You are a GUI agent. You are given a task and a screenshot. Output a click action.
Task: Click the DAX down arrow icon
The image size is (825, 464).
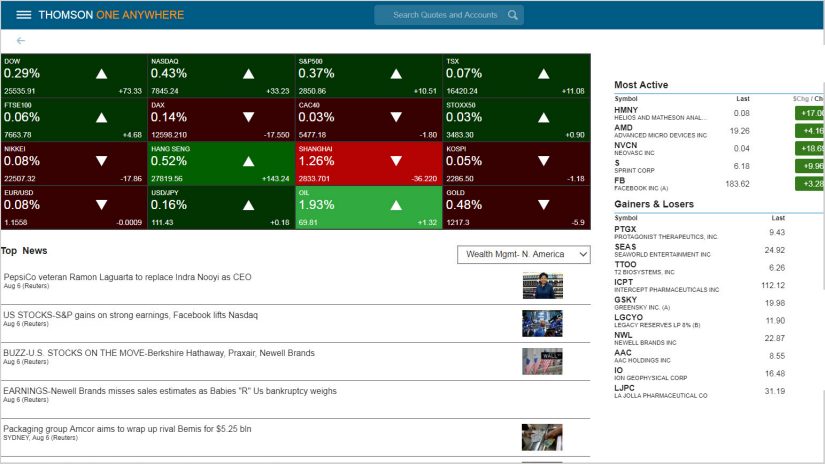click(x=249, y=117)
